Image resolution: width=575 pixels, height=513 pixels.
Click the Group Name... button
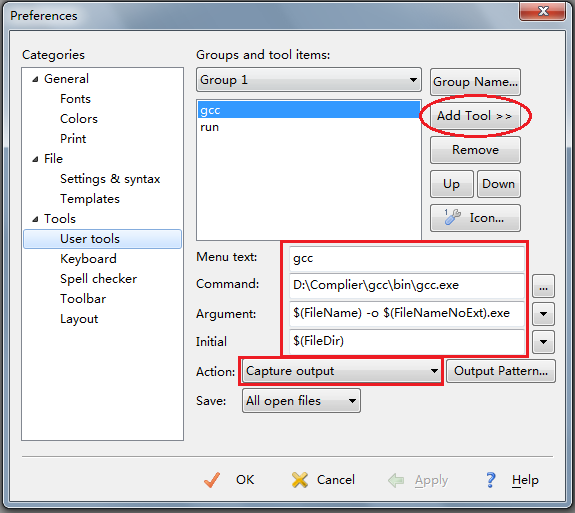(x=475, y=81)
